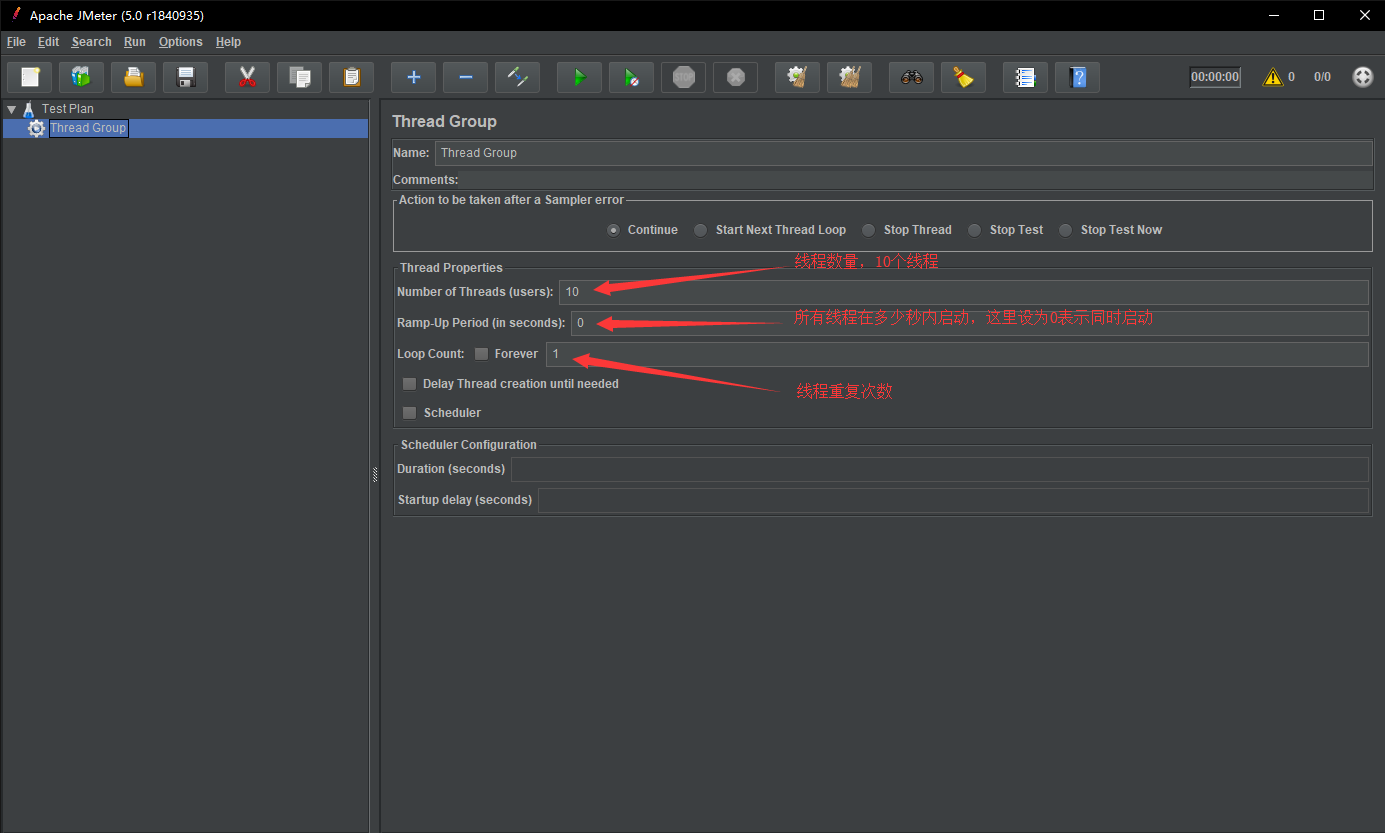The image size is (1385, 833).
Task: Click the Loop Count value field
Action: point(957,354)
